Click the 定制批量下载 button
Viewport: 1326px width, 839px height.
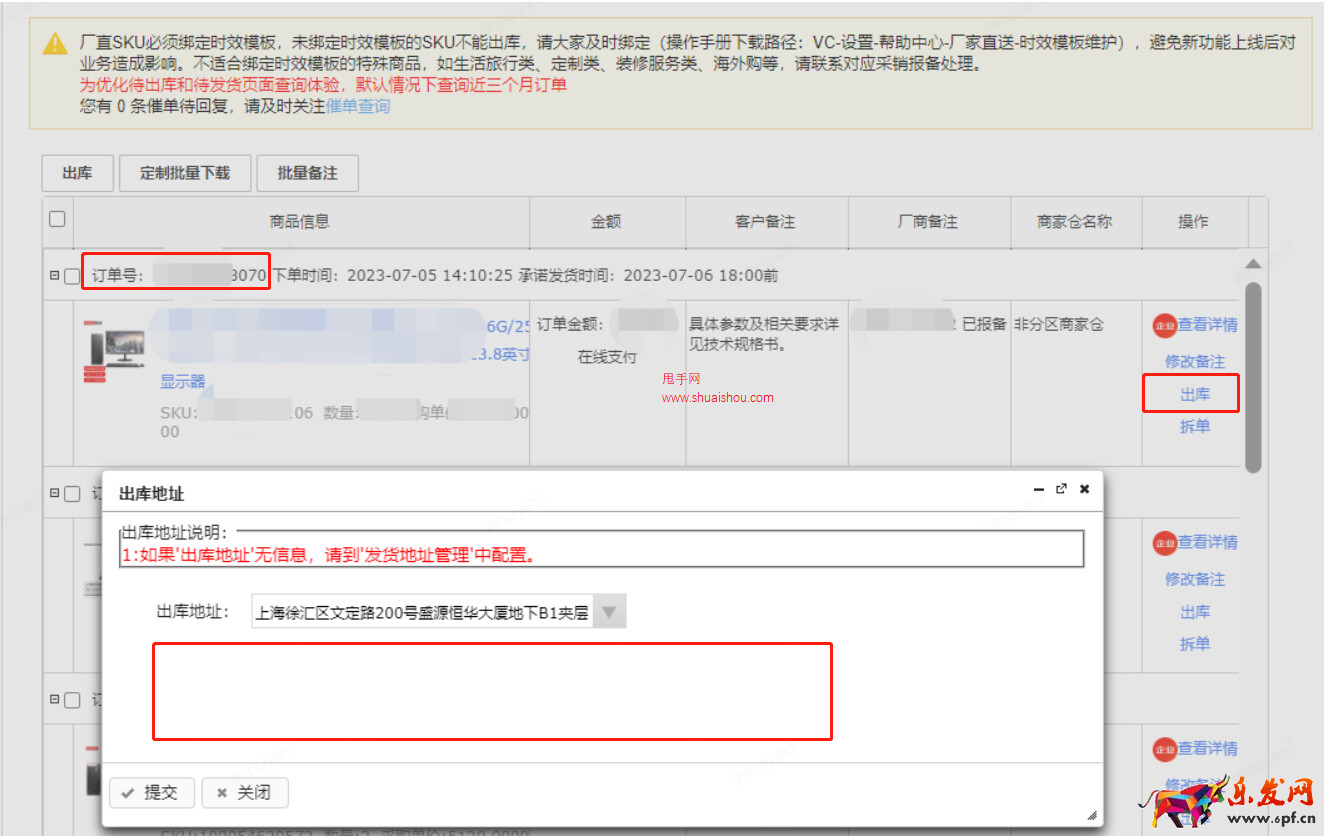click(184, 172)
